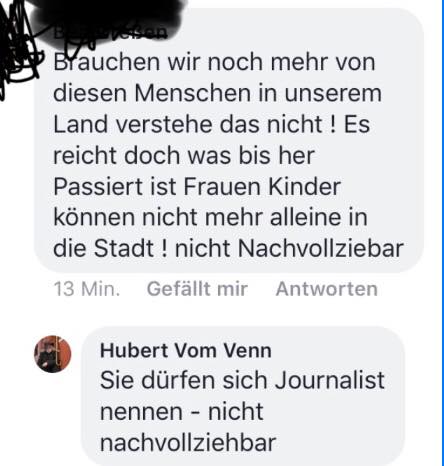Click the text 'Sie dürfen sich Journalist'

pyautogui.click(x=242, y=380)
